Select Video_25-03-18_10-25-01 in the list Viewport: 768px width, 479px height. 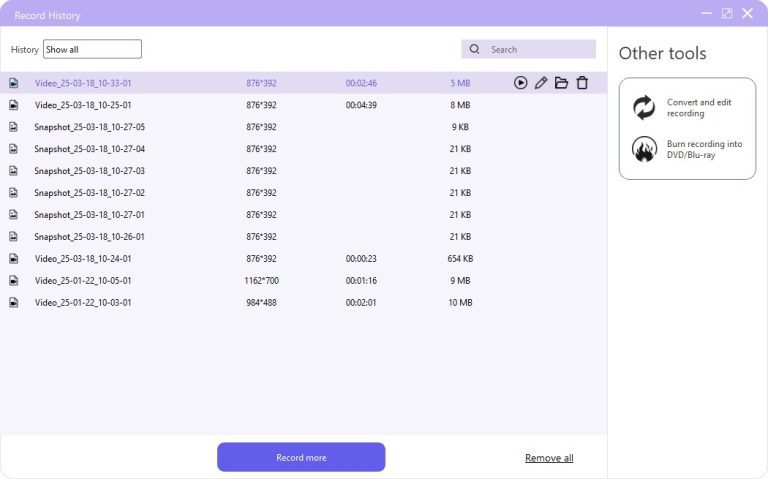tap(83, 105)
